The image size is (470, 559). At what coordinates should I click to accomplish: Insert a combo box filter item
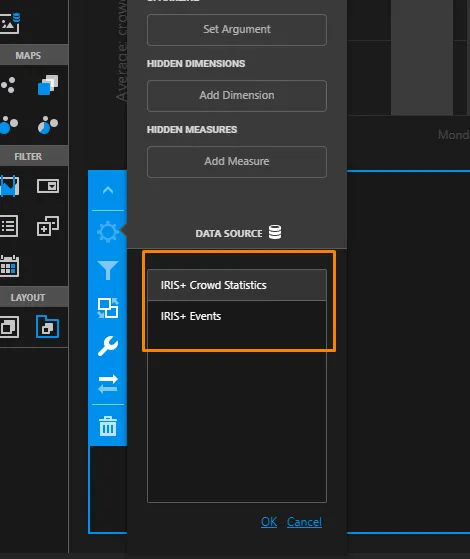(48, 186)
